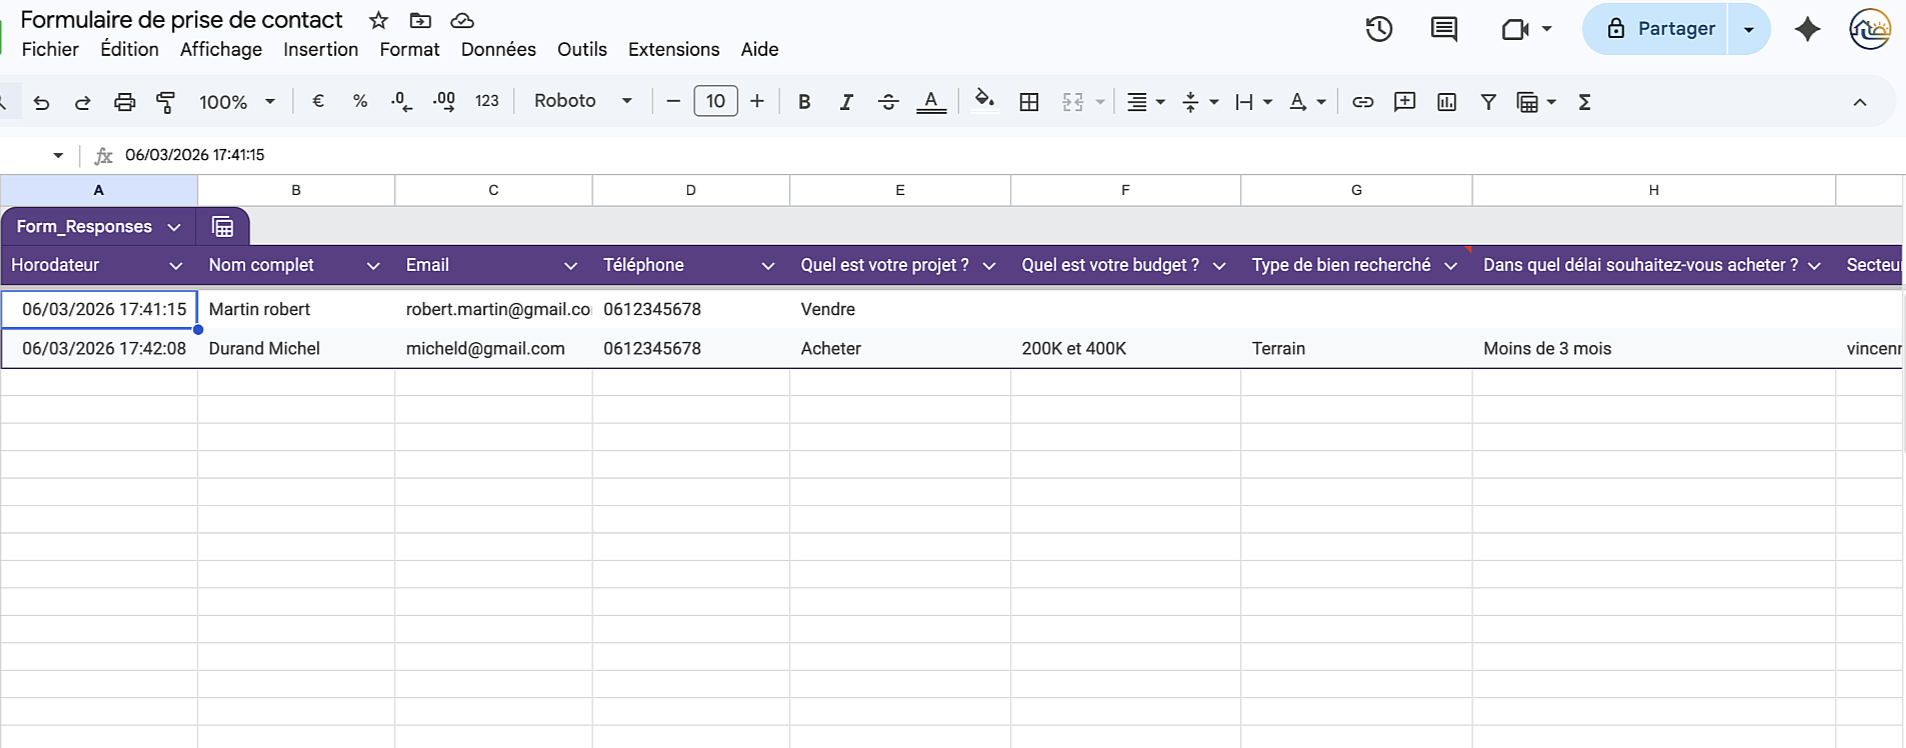Select the paint format roller icon
Screen dimensions: 1906x748
point(166,102)
